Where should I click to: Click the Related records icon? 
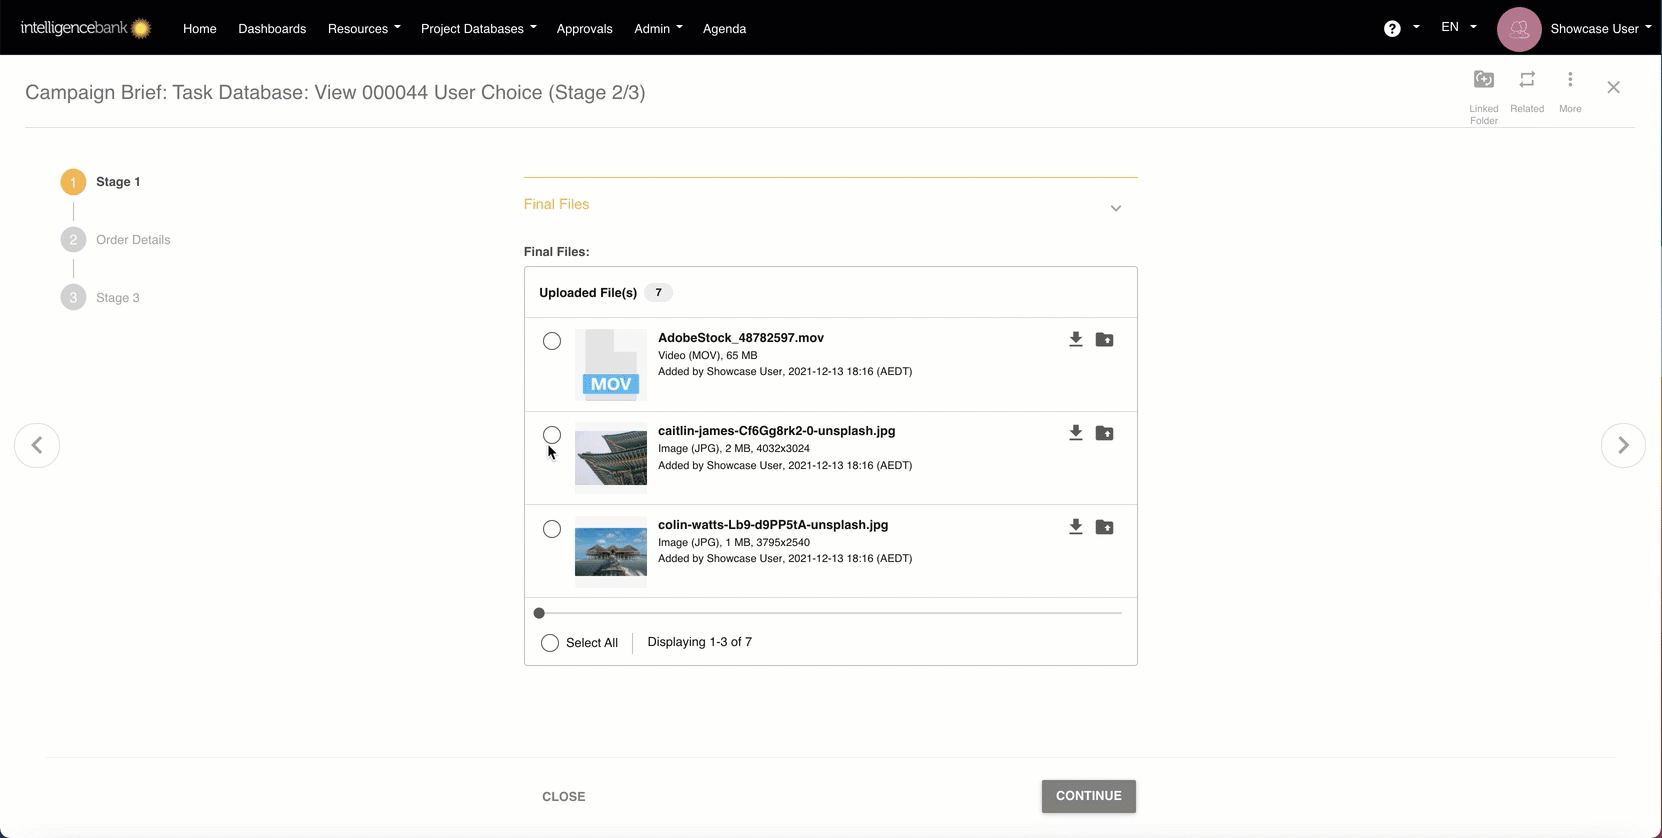[x=1526, y=80]
